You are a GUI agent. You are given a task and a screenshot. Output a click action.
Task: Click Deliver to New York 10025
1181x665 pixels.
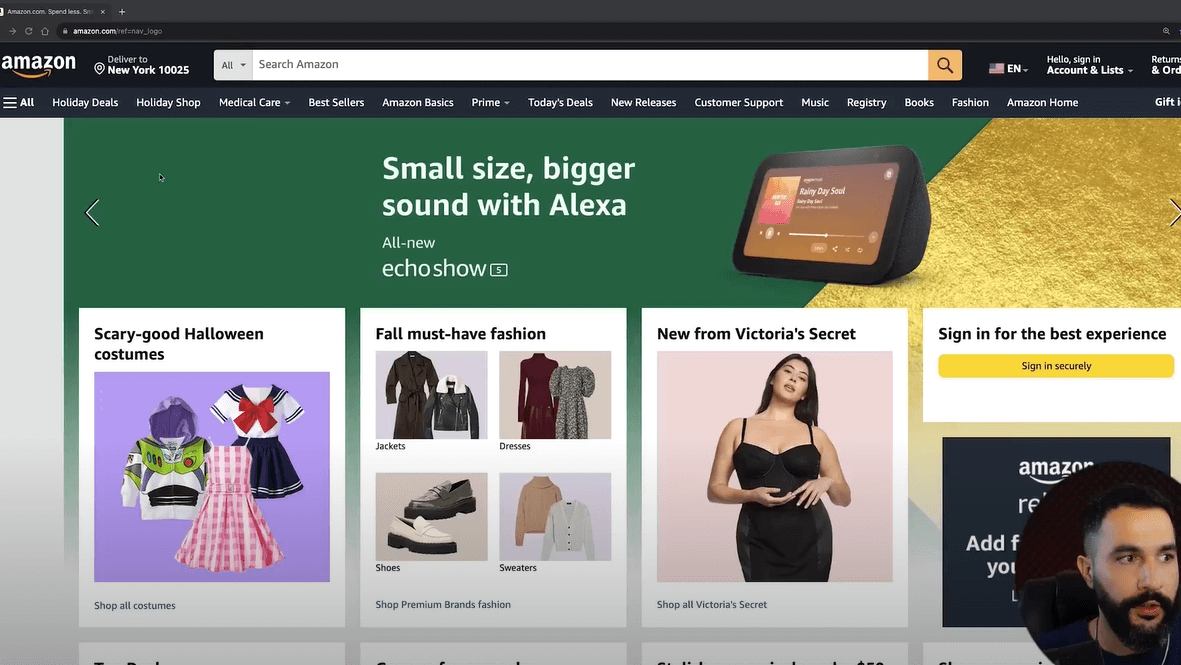coord(142,65)
